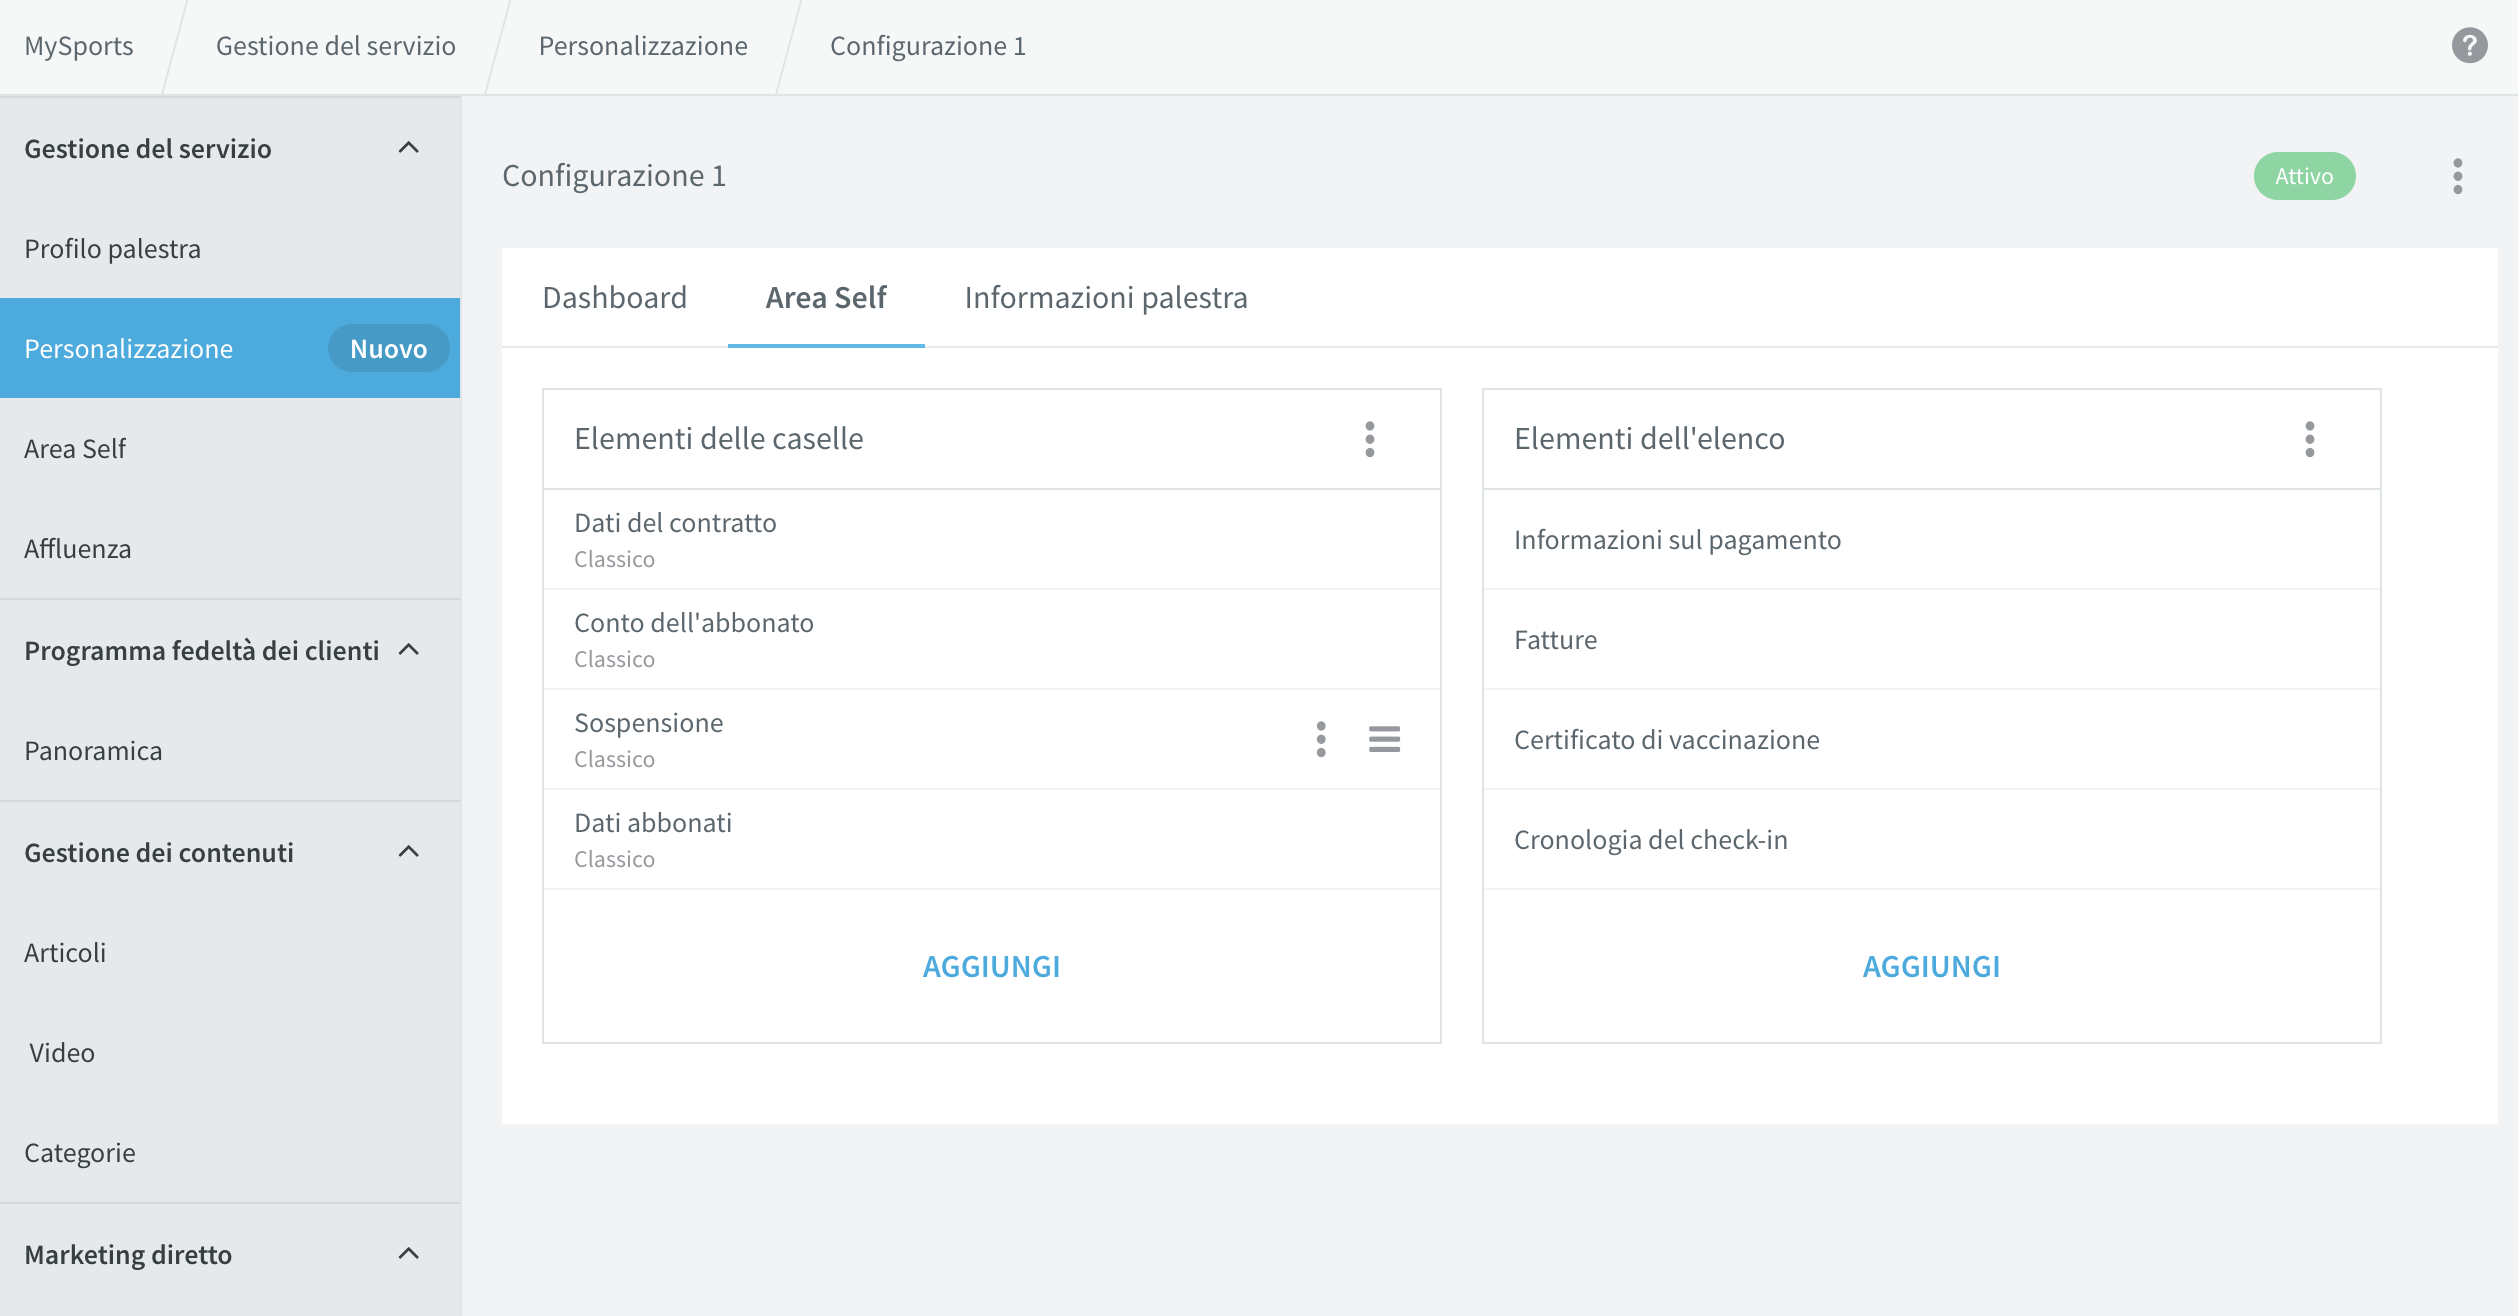Viewport: 2518px width, 1316px height.
Task: Click AGGIUNGI under Elementi dell'elenco
Action: coord(1931,967)
